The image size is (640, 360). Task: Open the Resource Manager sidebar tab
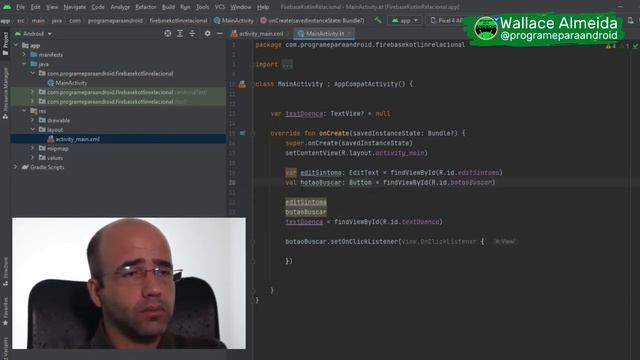5,93
